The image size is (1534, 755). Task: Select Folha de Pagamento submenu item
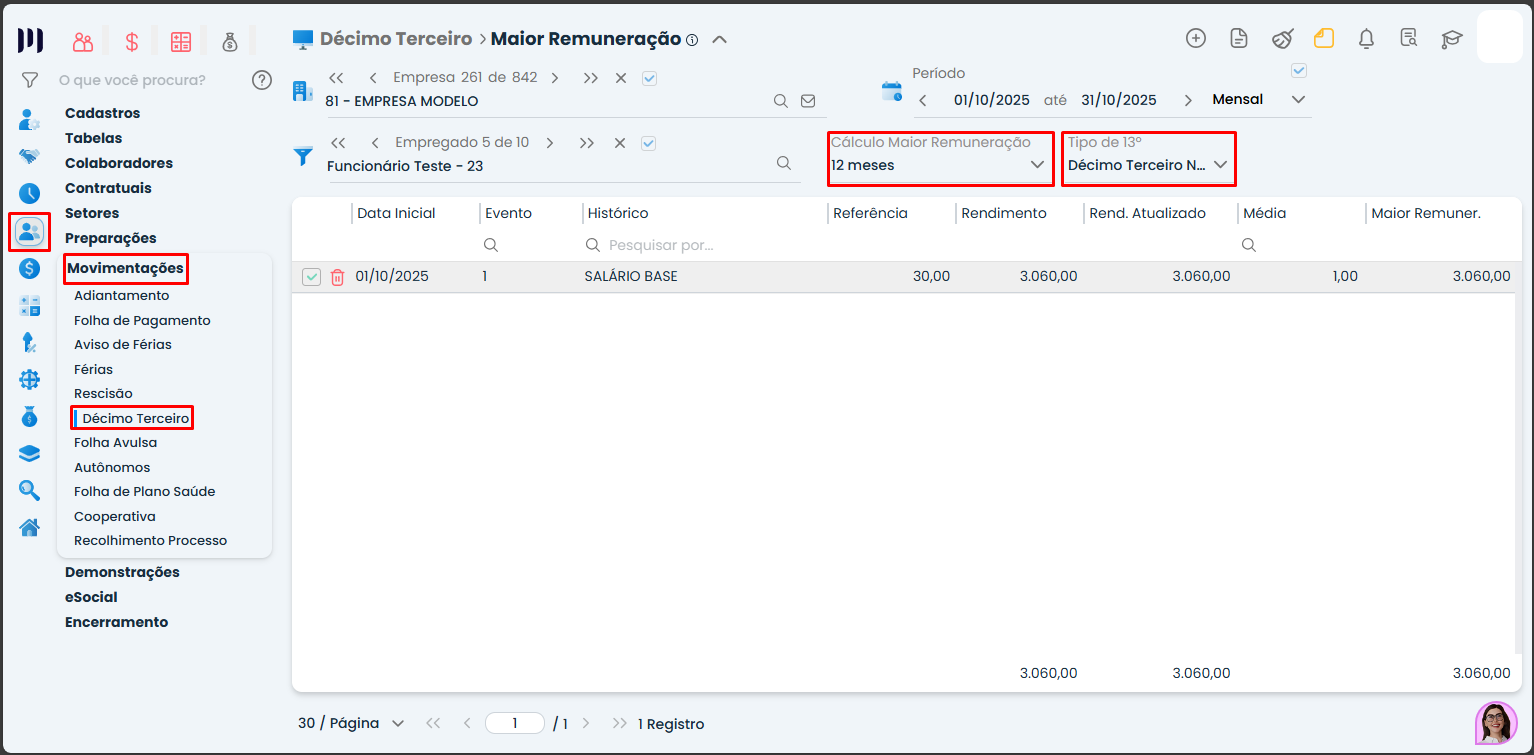(142, 320)
